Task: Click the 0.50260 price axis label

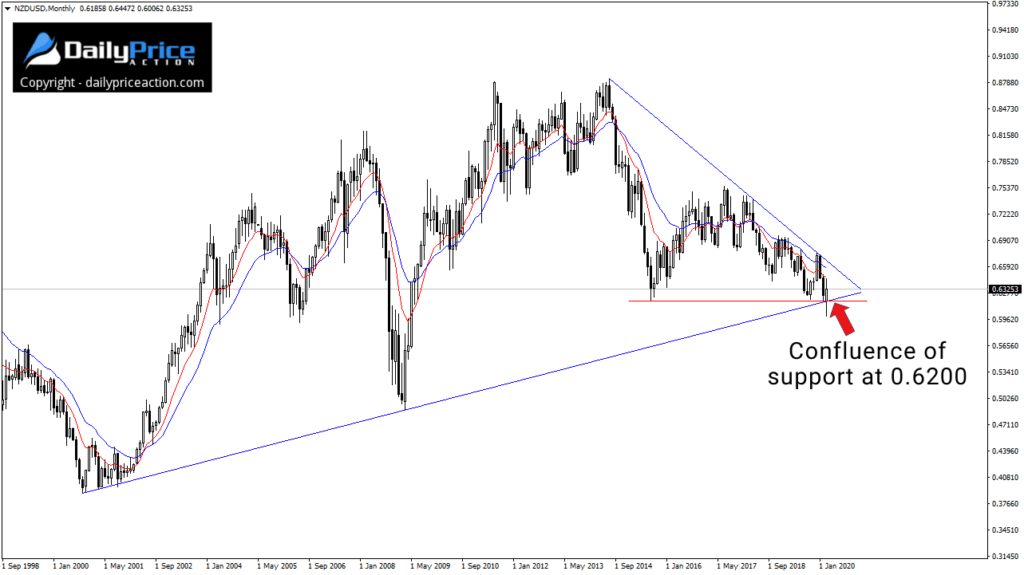Action: click(x=1006, y=399)
